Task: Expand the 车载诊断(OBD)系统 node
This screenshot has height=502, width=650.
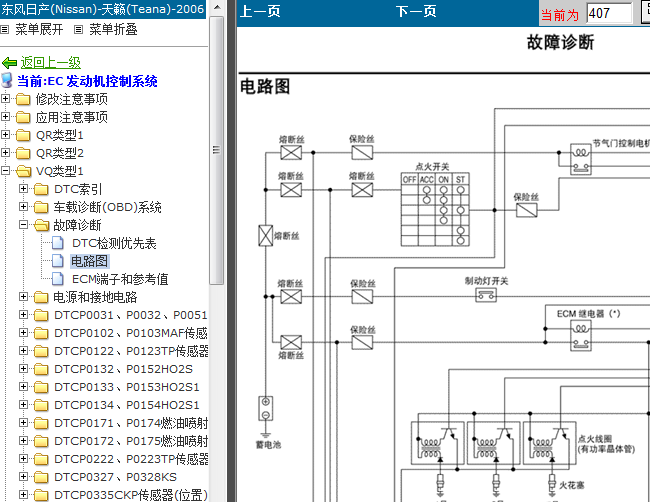Action: point(24,206)
